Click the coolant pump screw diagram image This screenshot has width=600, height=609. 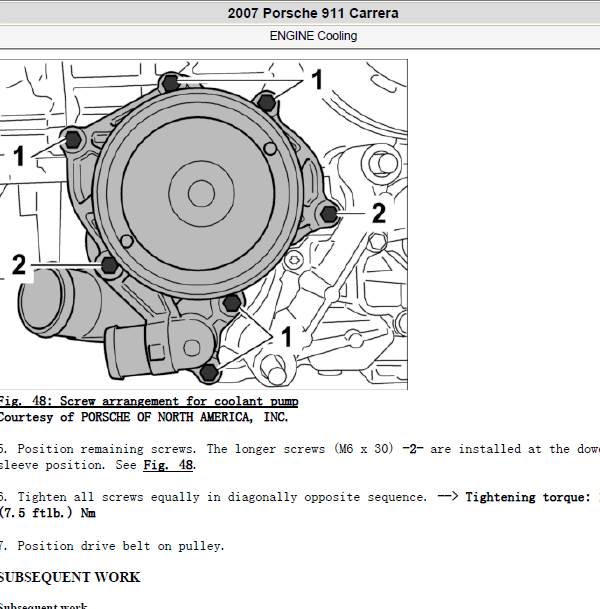coord(203,224)
